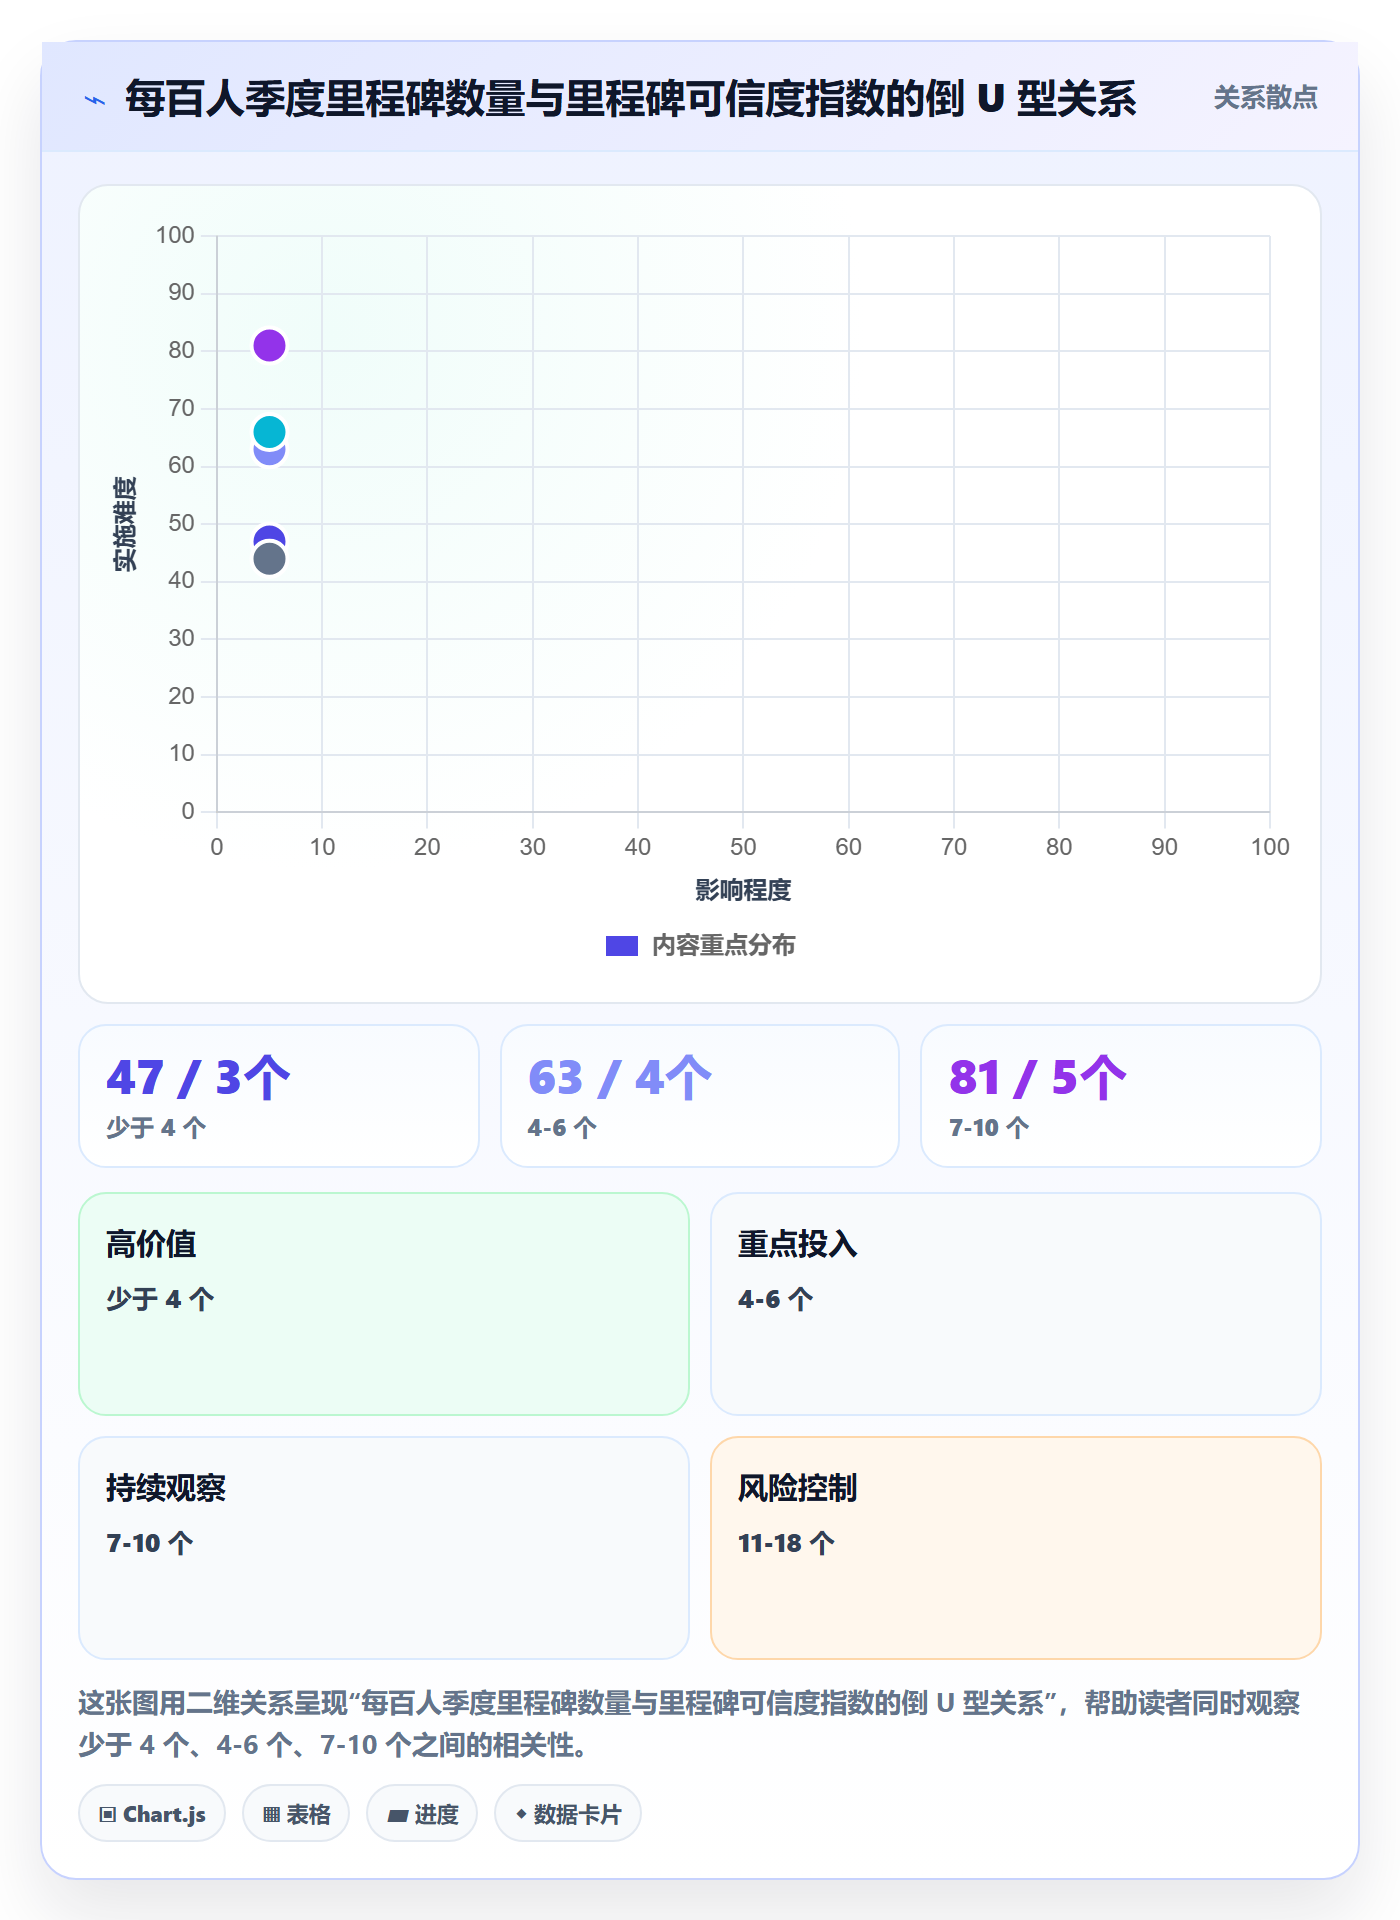Select the cyan scatter point near 66
The image size is (1400, 1920).
coord(269,432)
